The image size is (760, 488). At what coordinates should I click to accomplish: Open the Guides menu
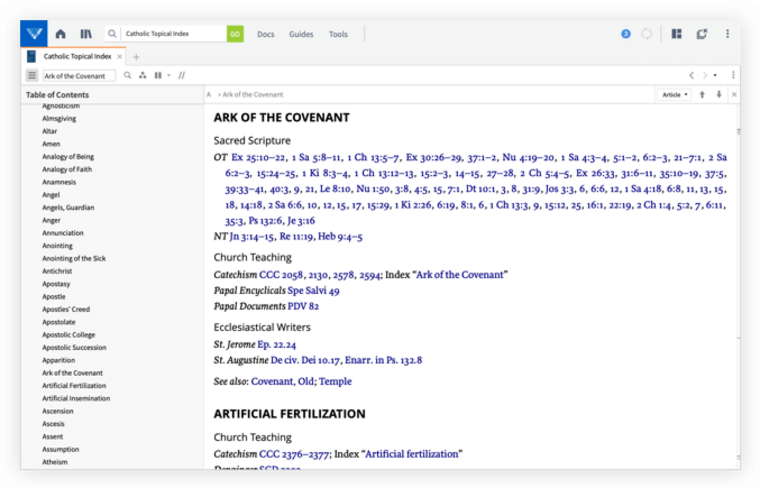pyautogui.click(x=301, y=34)
